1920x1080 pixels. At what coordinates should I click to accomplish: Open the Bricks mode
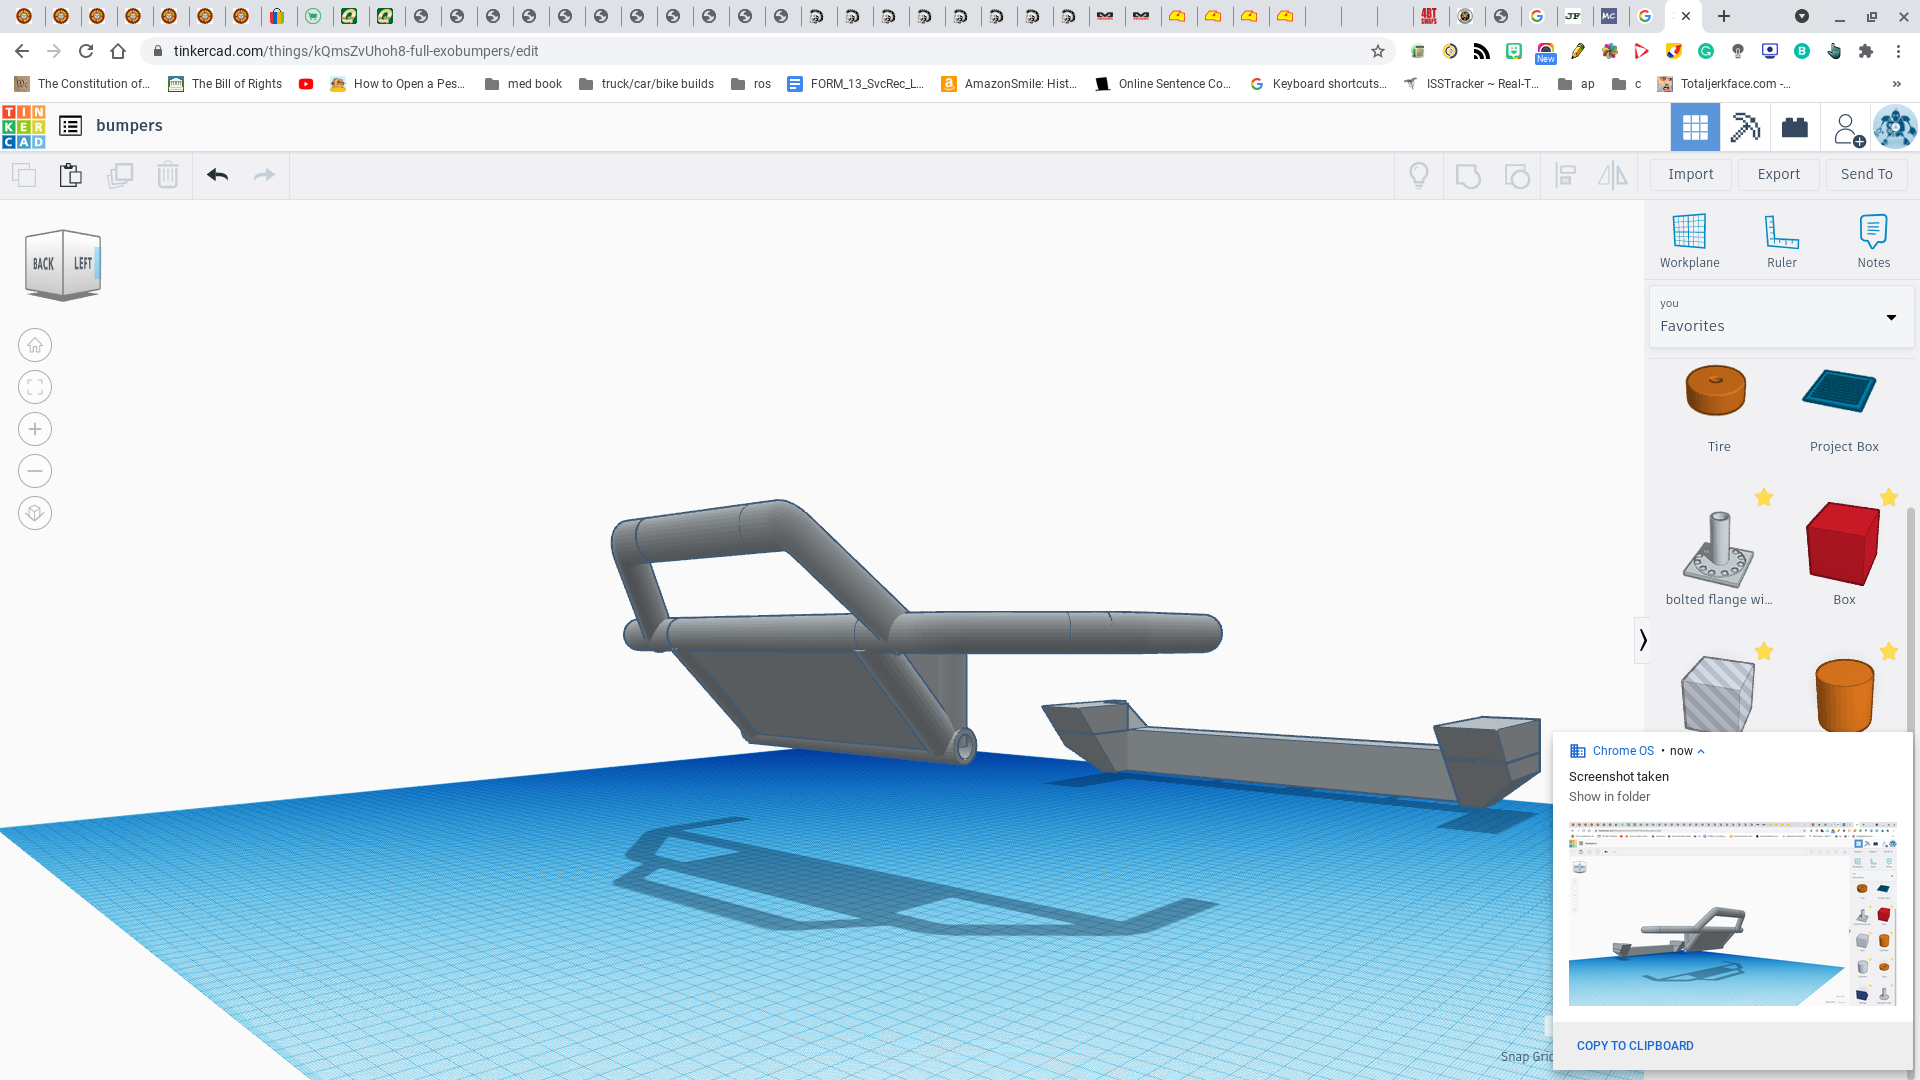point(1795,127)
